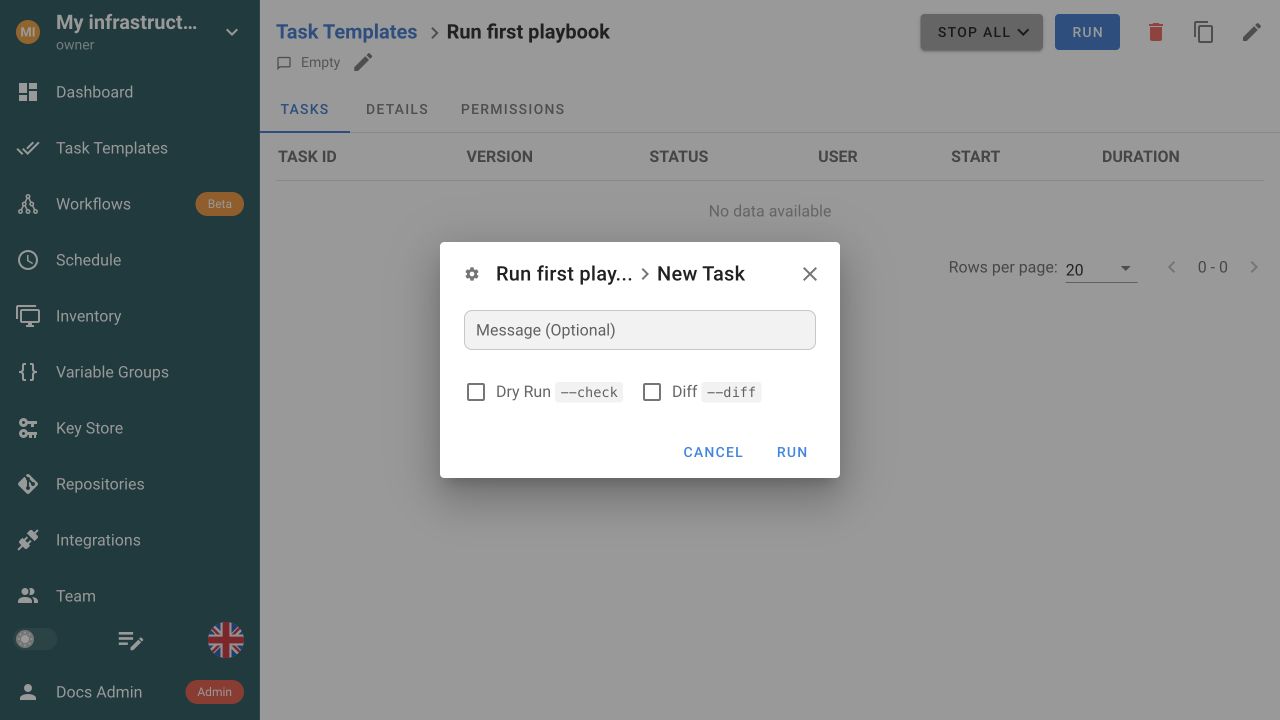Click the STATUS column header
Screen dimensions: 1280x720
click(x=678, y=156)
